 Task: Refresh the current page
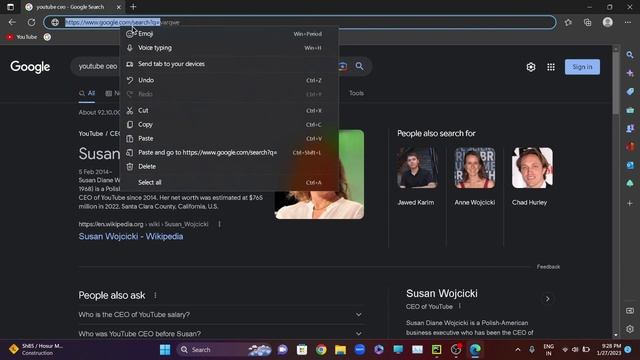pos(31,22)
